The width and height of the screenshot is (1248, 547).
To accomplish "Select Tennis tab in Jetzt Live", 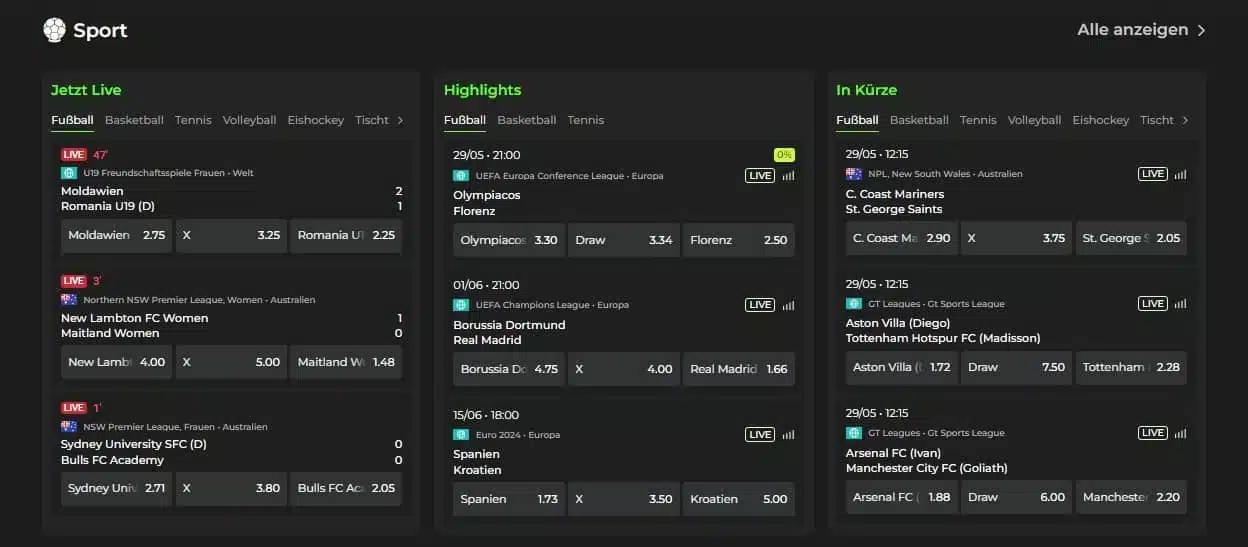I will coord(193,120).
